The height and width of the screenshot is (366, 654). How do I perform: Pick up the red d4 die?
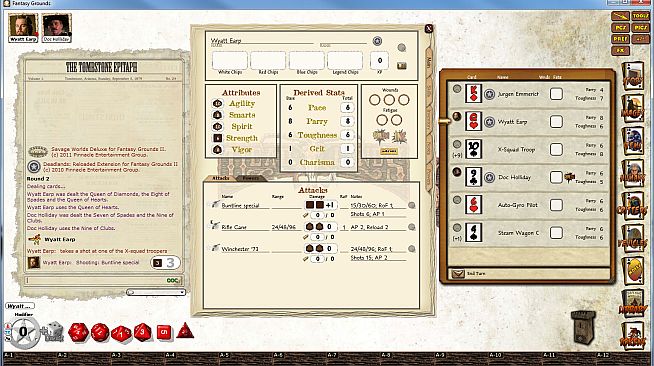point(185,331)
